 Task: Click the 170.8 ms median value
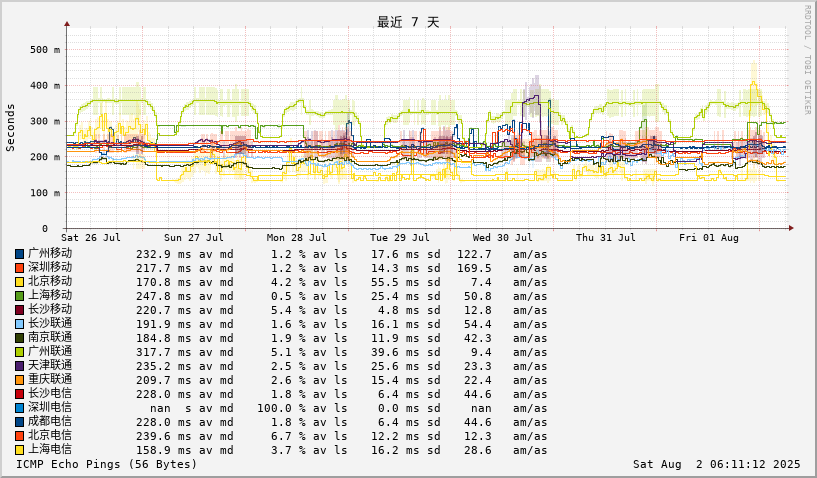(164, 283)
